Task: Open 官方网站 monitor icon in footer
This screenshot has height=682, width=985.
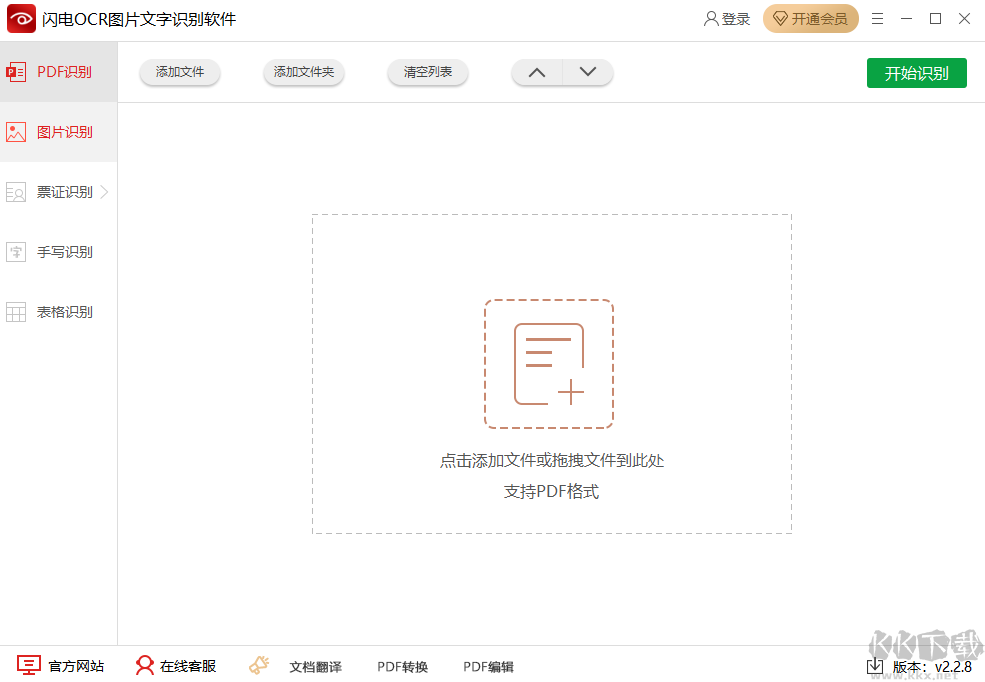Action: 29,666
